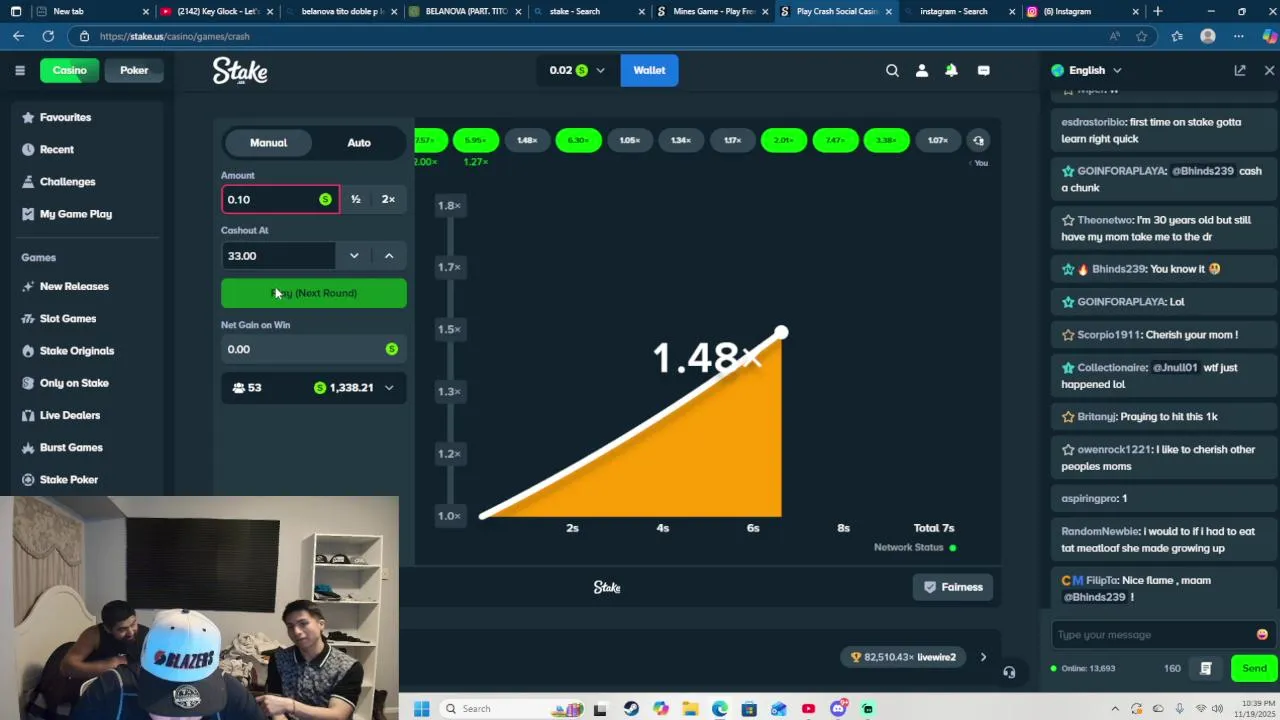
Task: Click the Cashout At input field
Action: click(279, 256)
